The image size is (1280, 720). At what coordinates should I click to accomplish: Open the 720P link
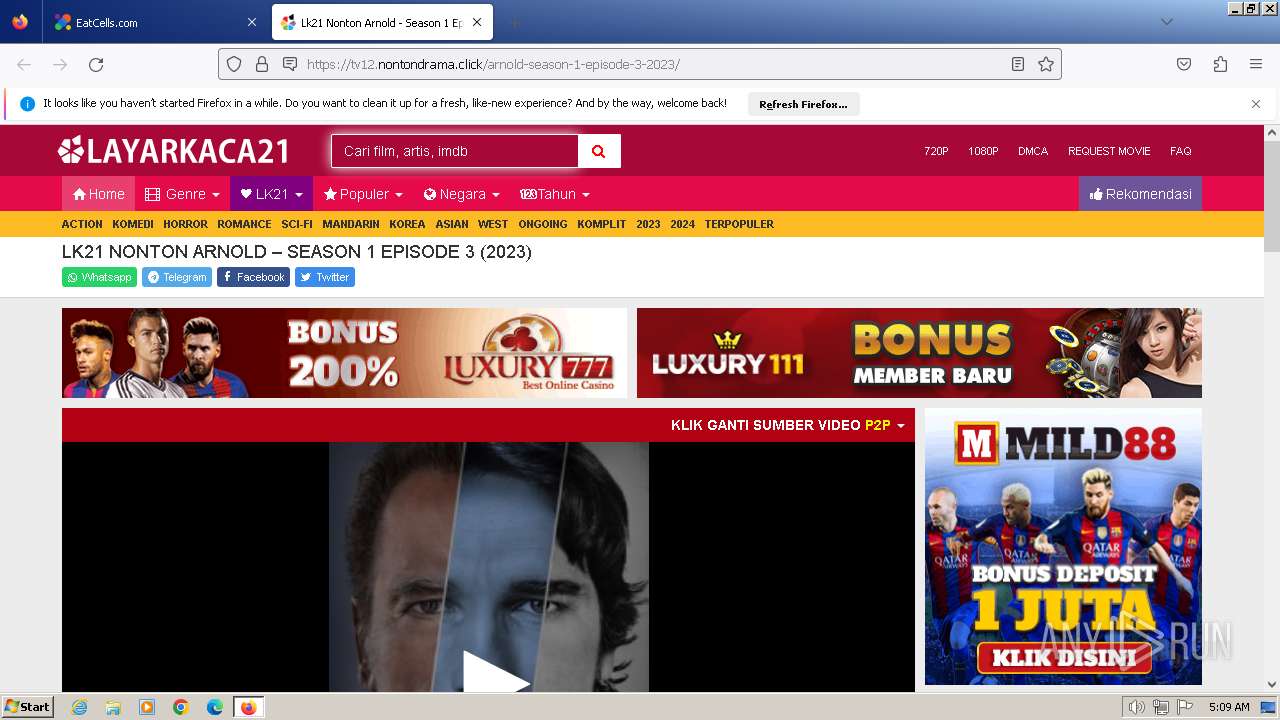pos(936,151)
